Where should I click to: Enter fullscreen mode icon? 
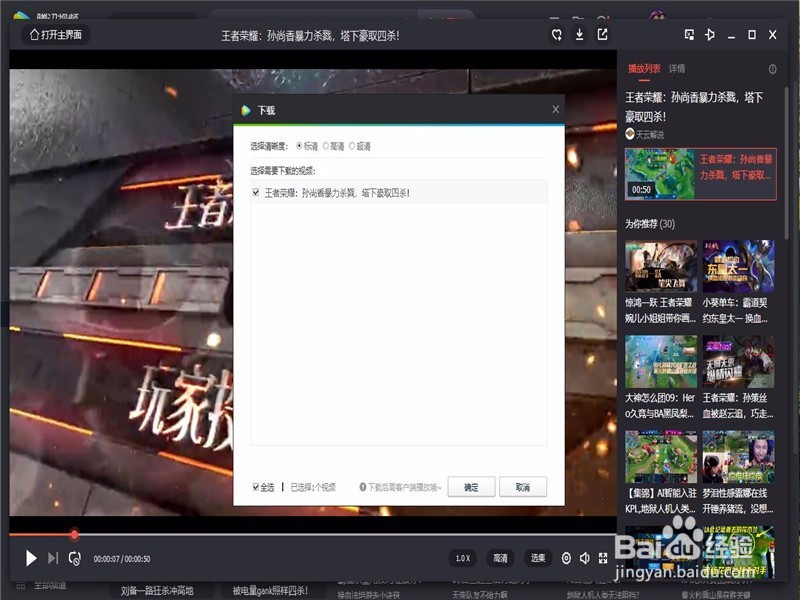click(603, 558)
